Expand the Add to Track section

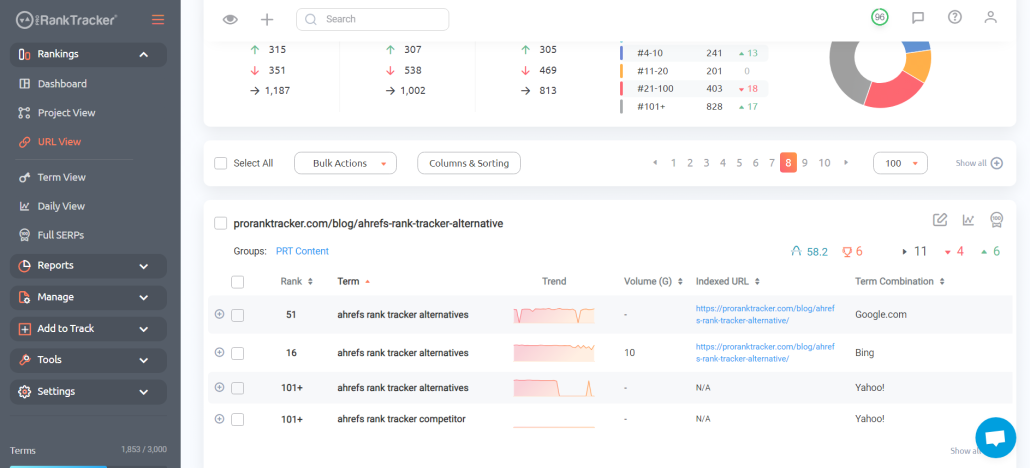point(88,329)
